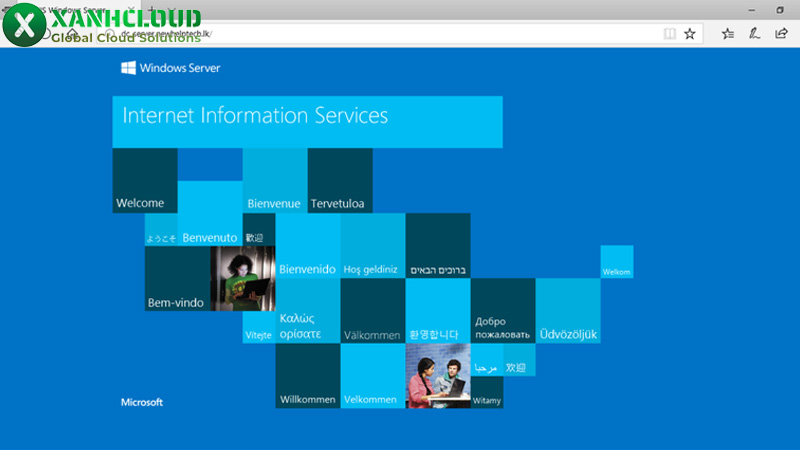Screen dimensions: 800x450
Task: Click the Vitejte tile
Action: pyautogui.click(x=259, y=327)
